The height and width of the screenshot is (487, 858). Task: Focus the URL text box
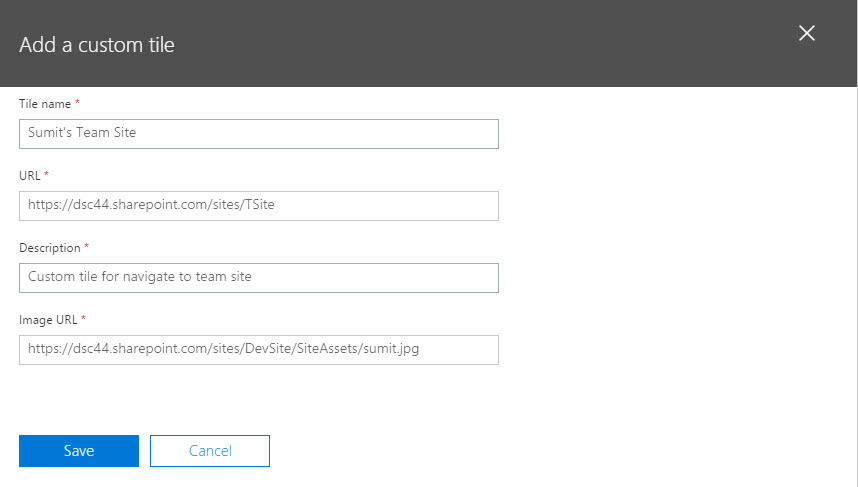258,206
